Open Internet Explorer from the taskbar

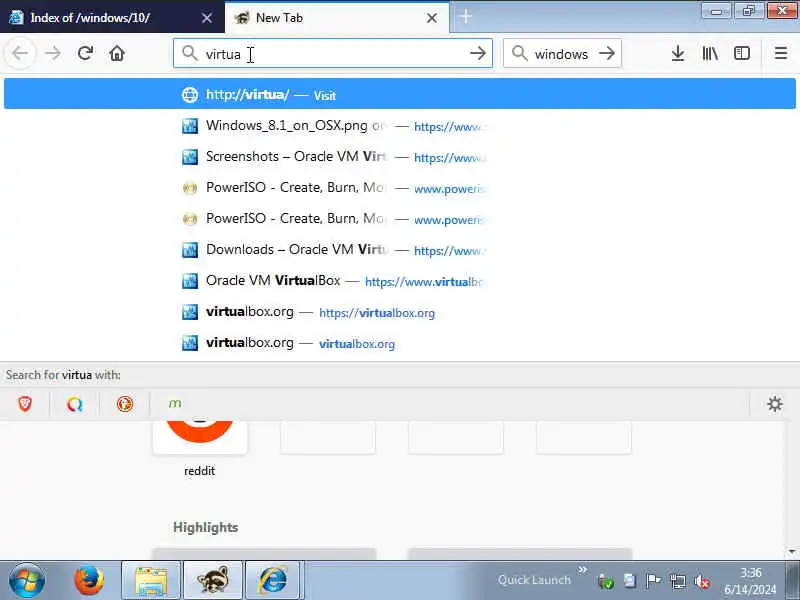(274, 580)
